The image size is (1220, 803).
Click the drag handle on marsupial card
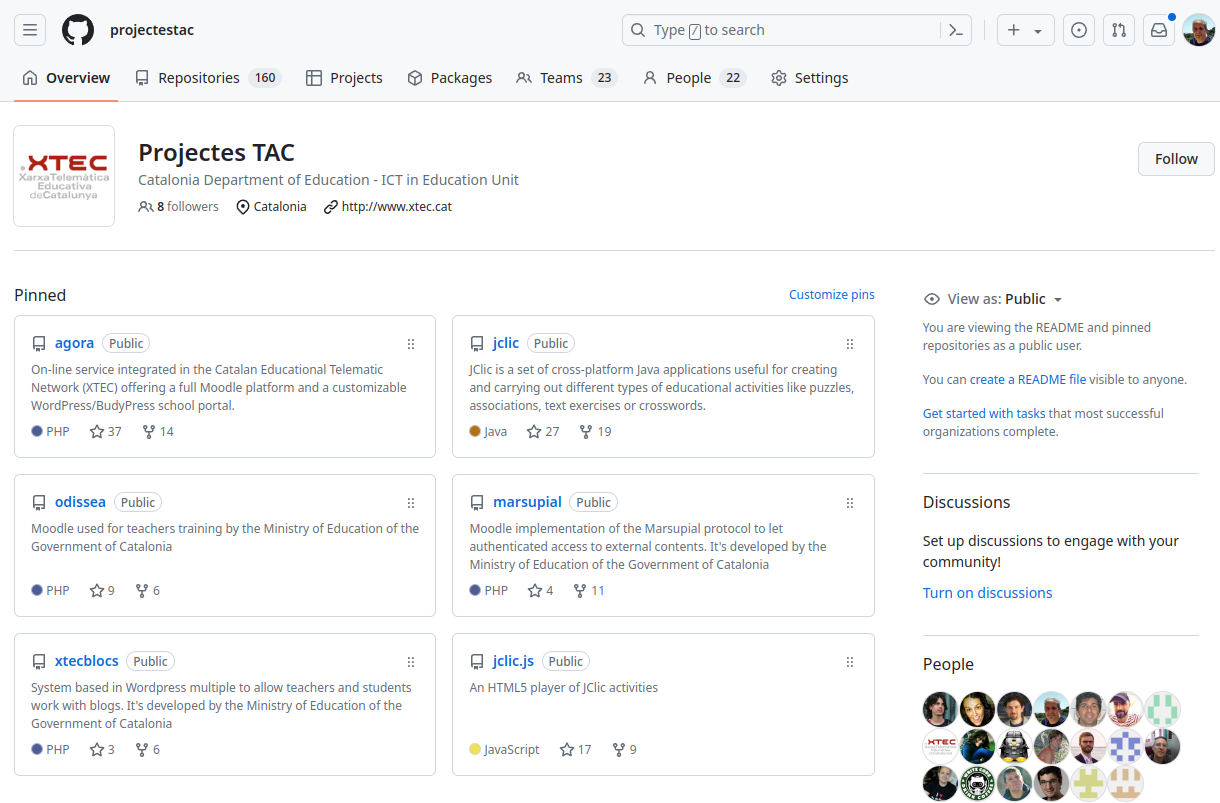850,503
